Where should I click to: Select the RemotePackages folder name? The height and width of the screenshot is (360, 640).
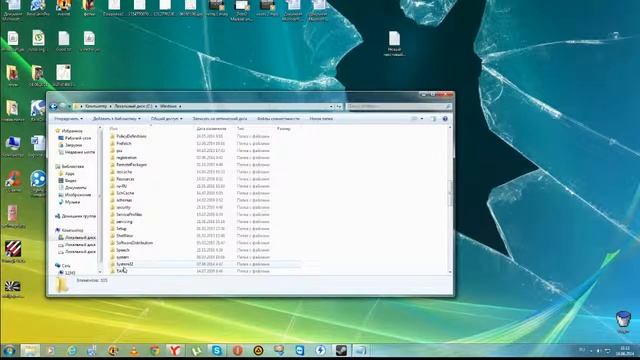point(131,165)
